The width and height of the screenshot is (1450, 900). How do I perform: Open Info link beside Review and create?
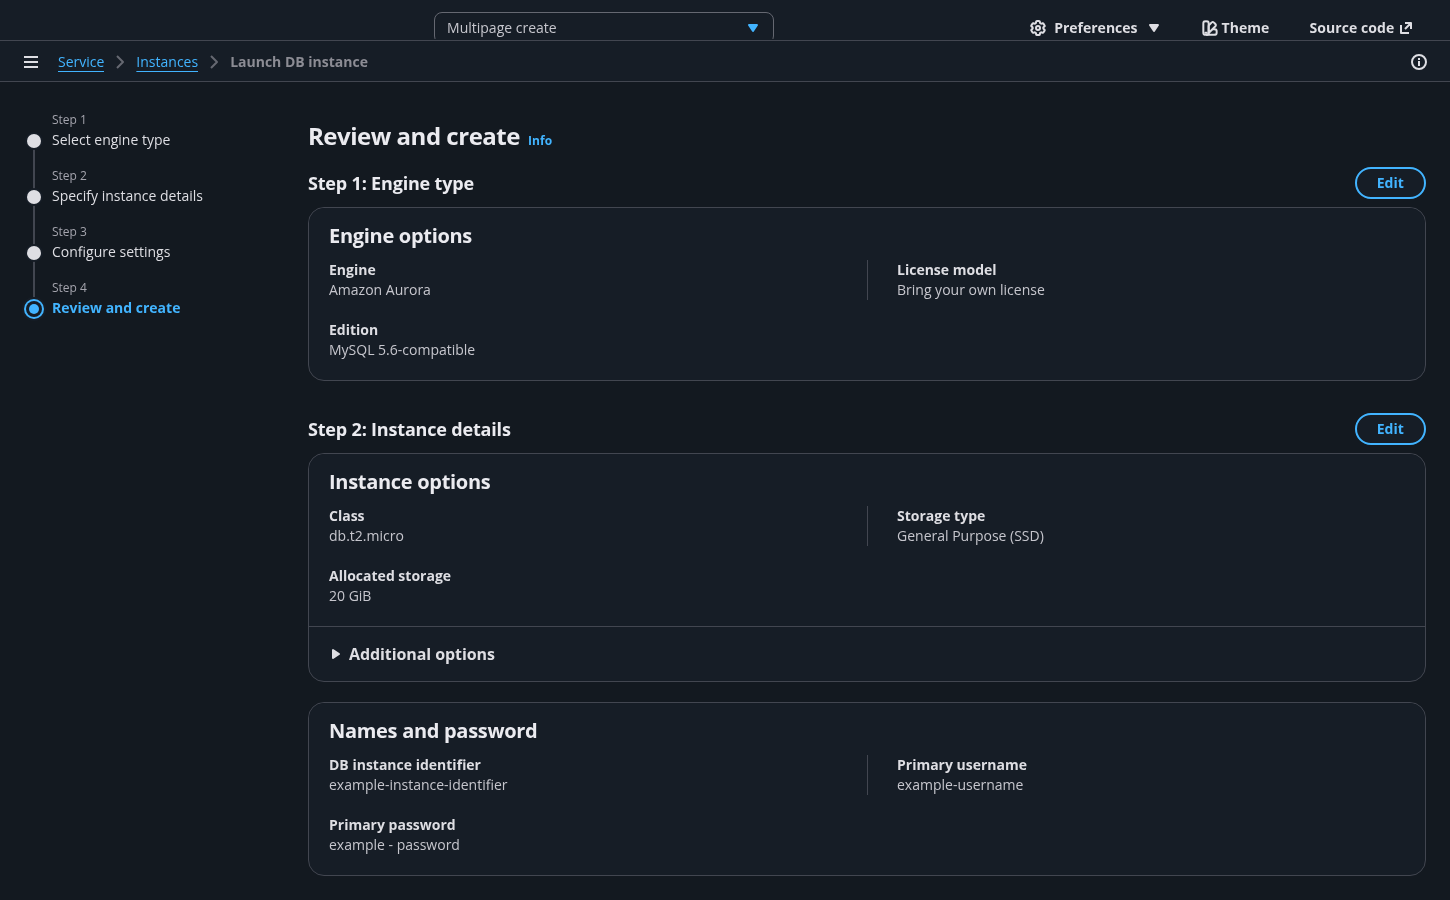540,141
